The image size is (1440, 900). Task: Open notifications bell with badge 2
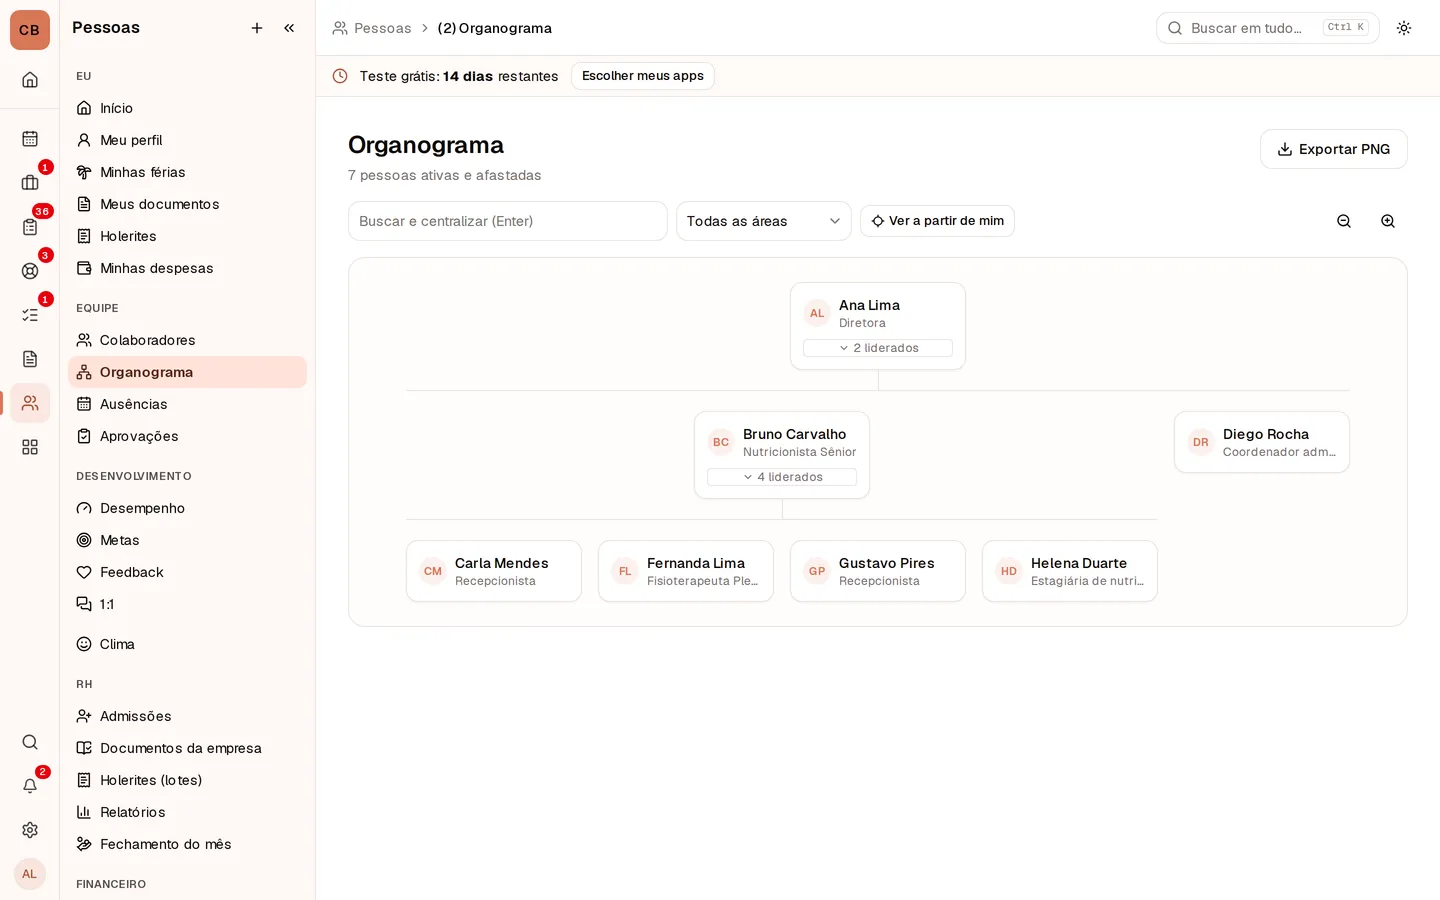pos(30,786)
